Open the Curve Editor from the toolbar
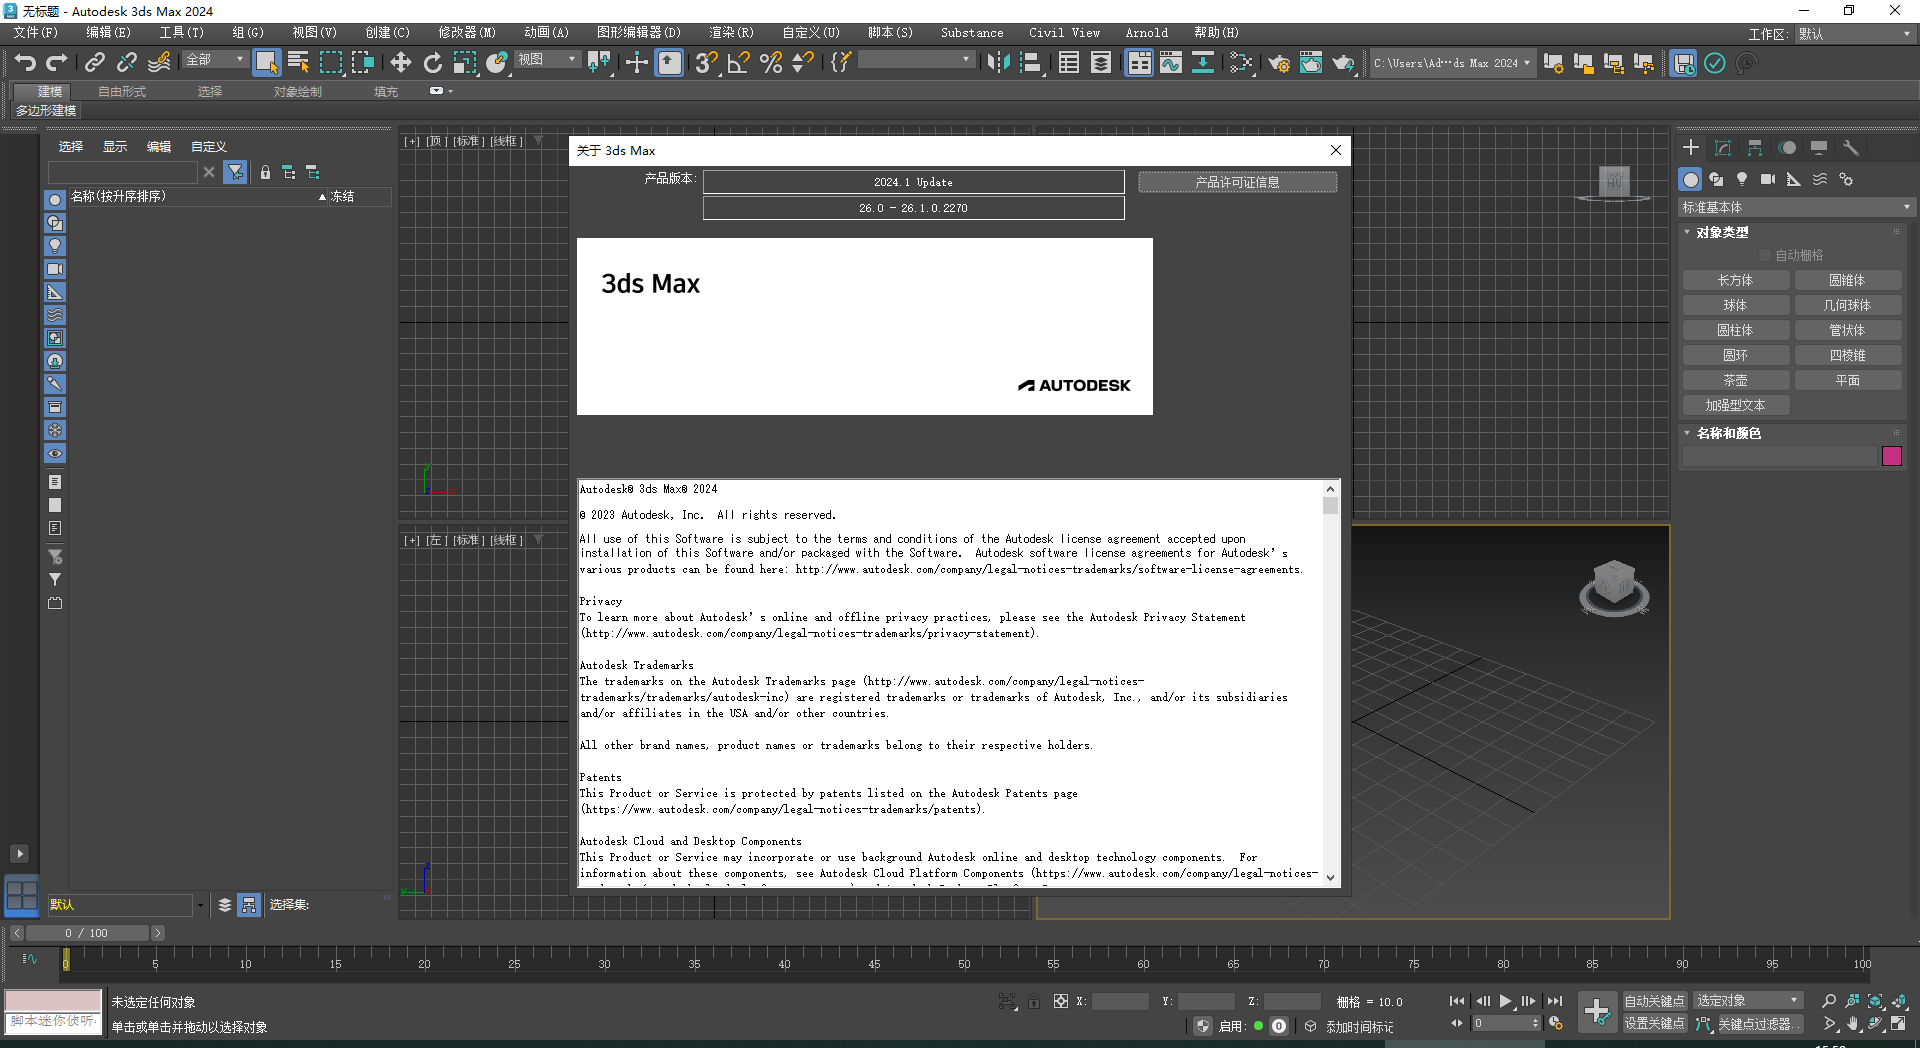 [x=1170, y=63]
